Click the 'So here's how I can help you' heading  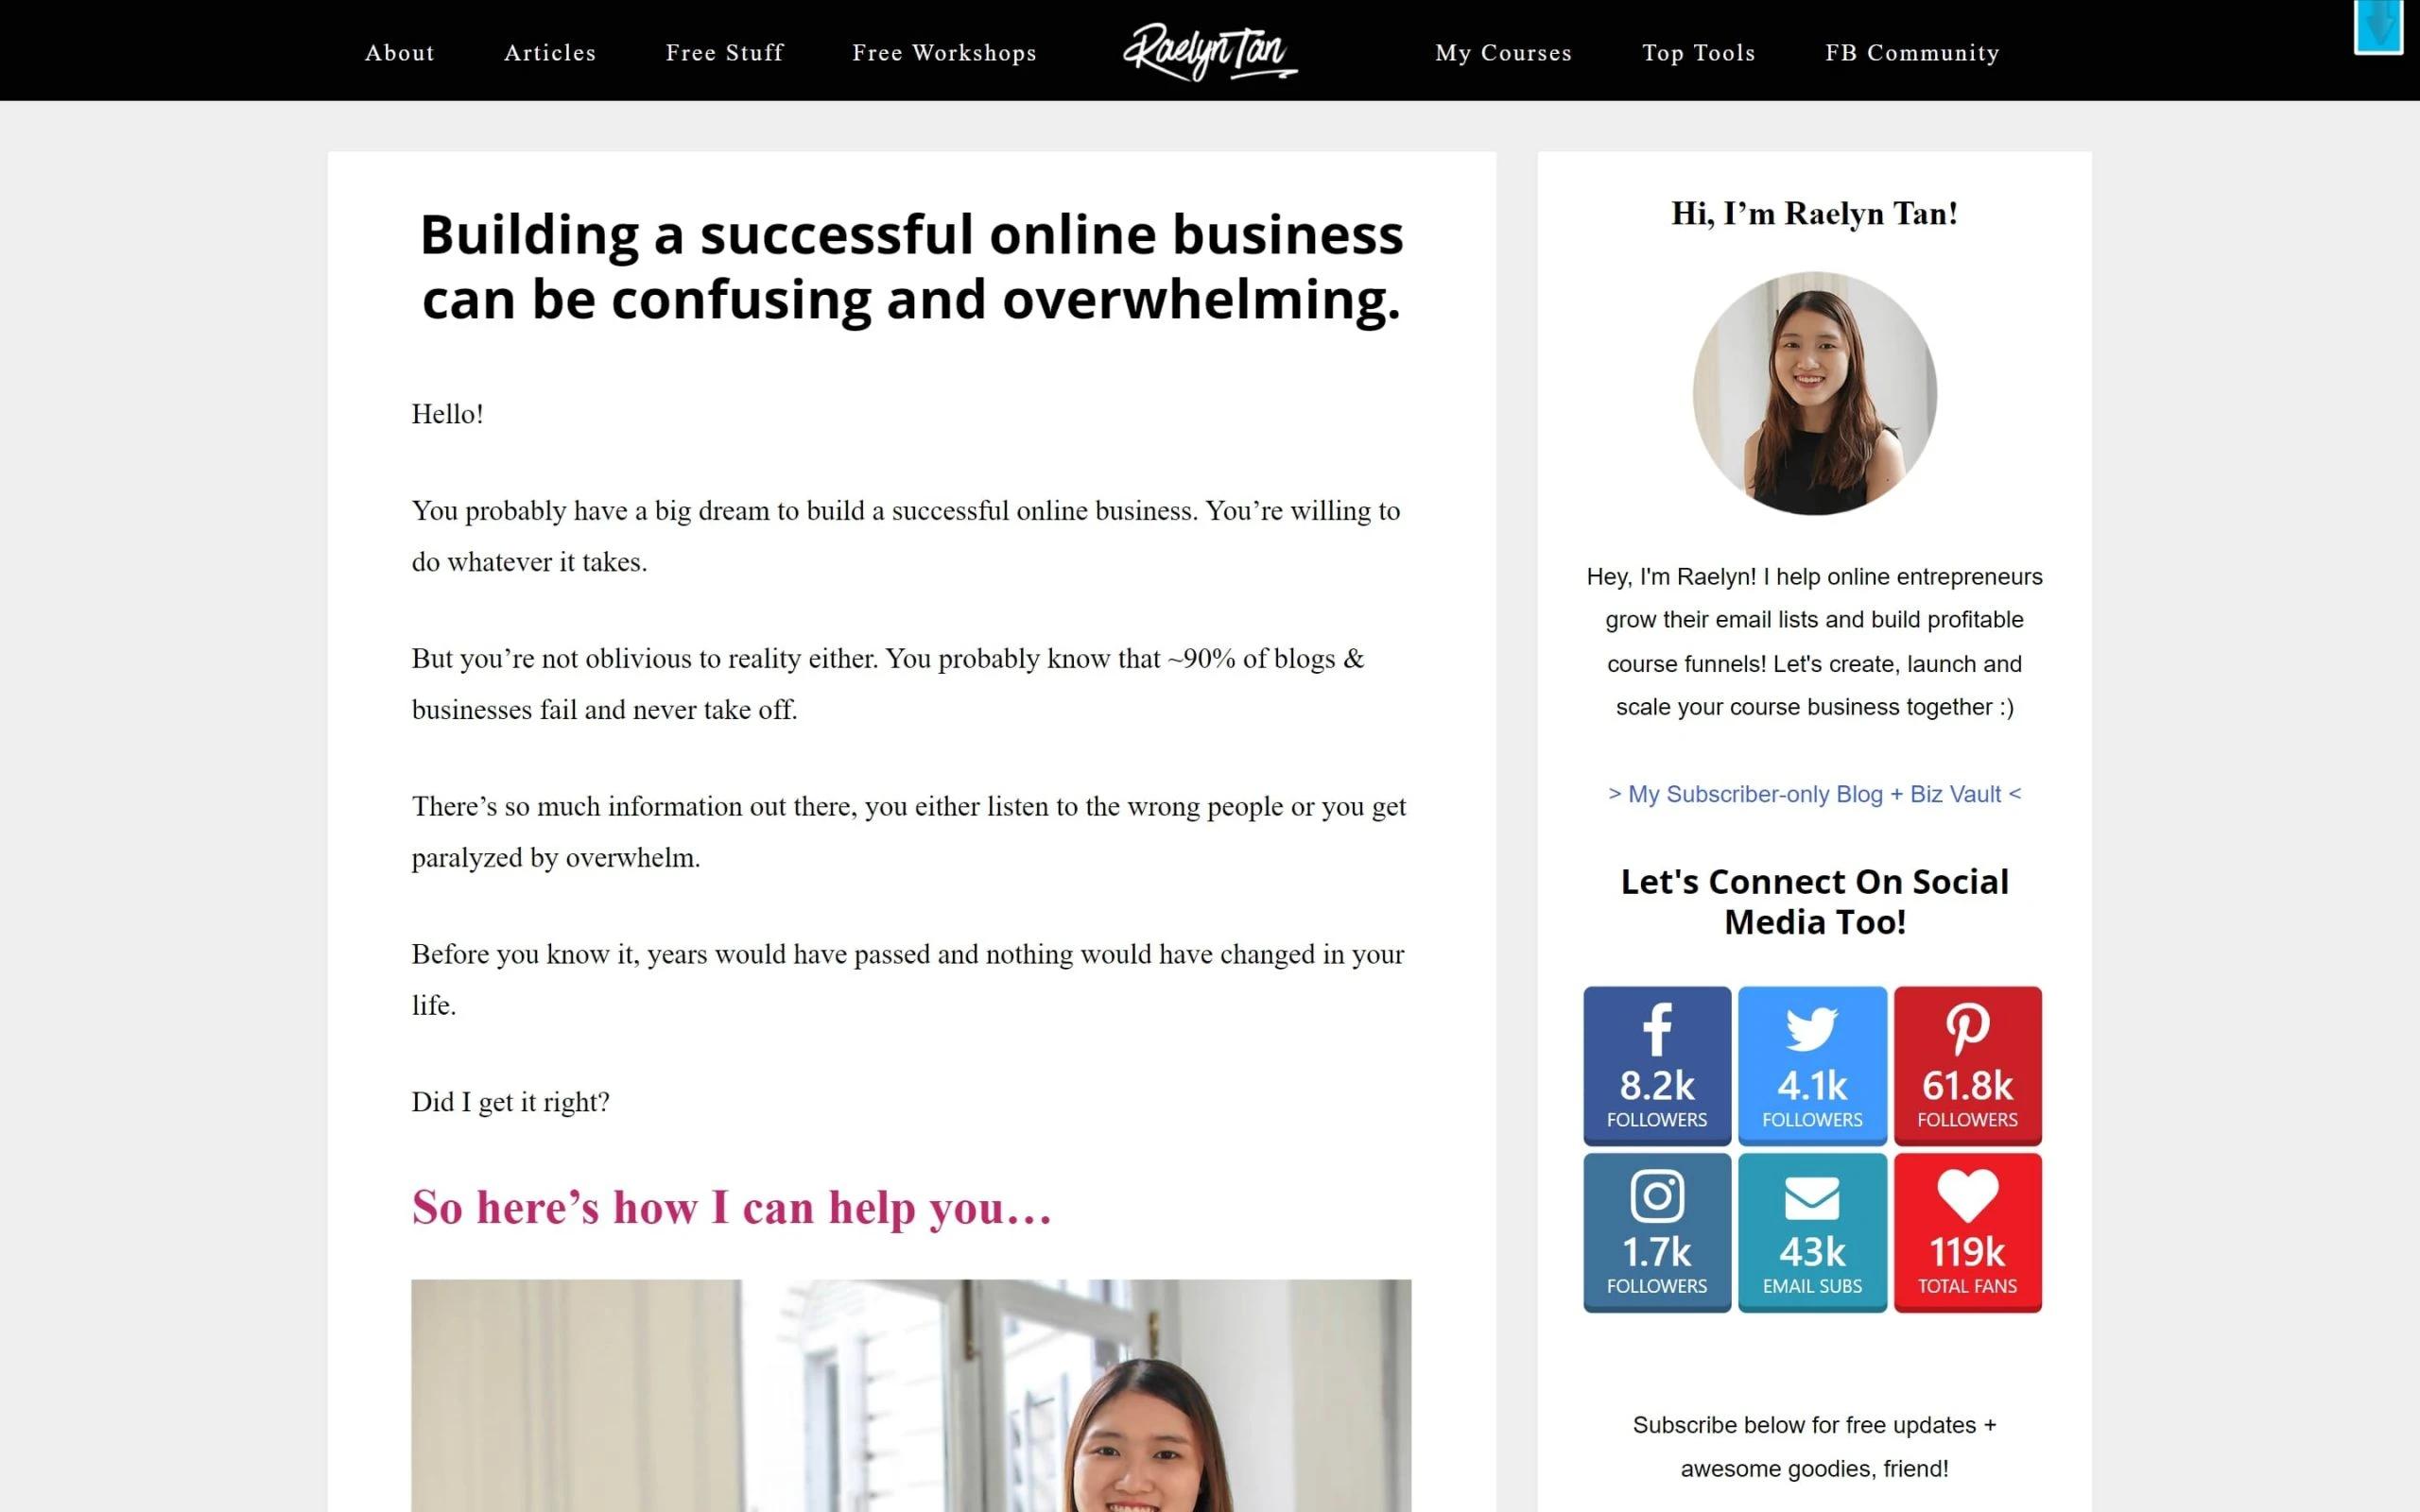[731, 1207]
